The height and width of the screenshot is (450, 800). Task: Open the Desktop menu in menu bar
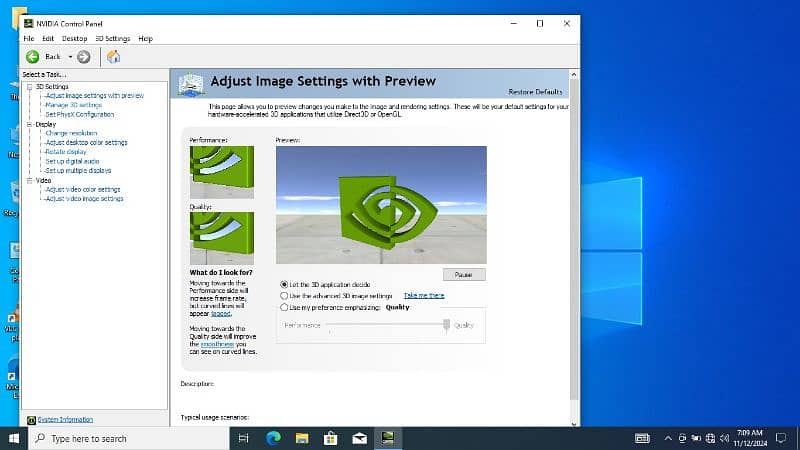tap(73, 38)
